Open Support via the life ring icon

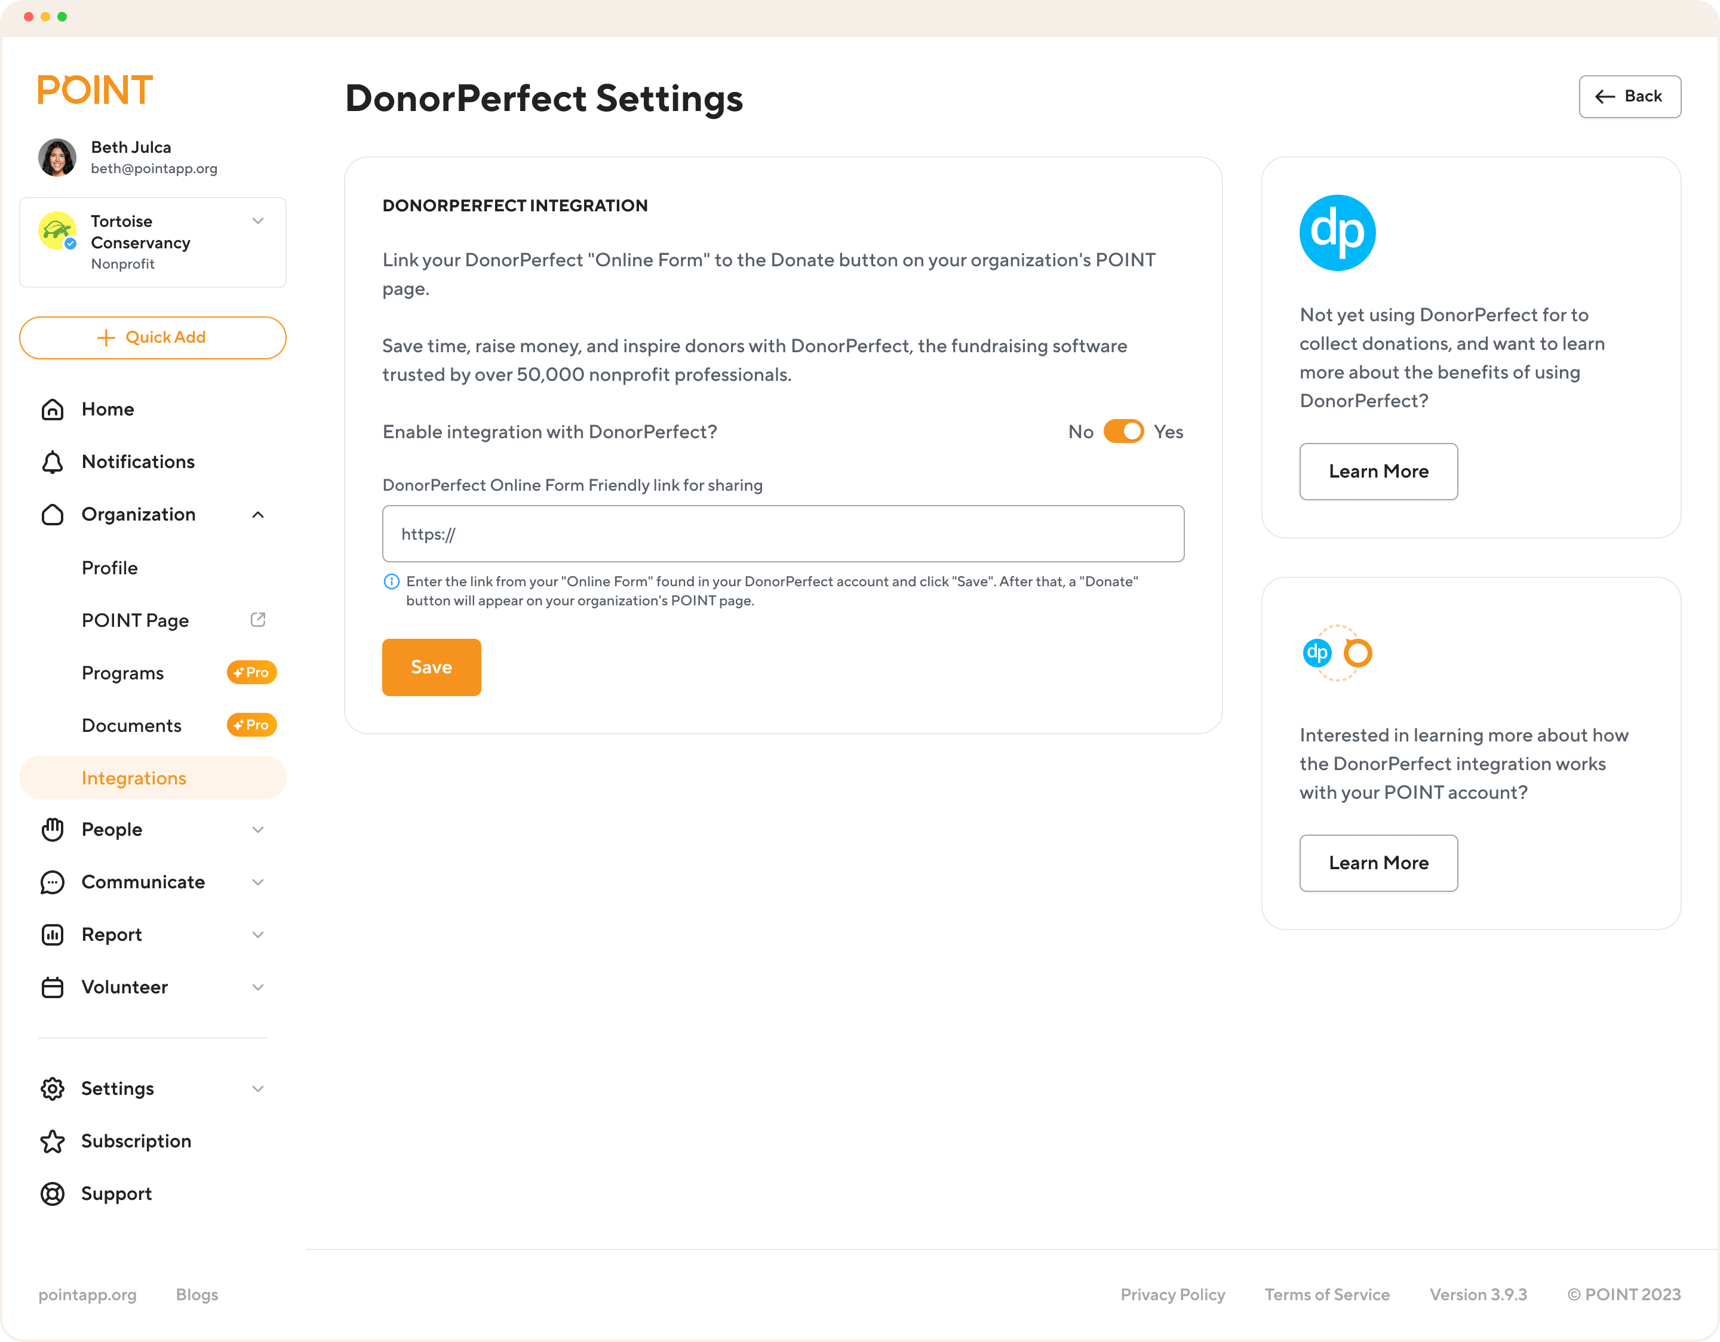[52, 1193]
